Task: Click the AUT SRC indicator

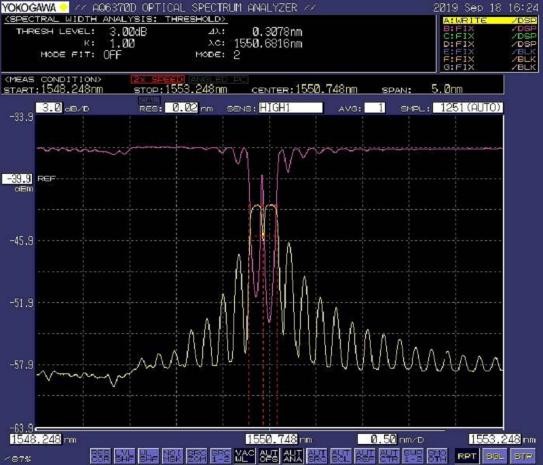Action: click(317, 456)
